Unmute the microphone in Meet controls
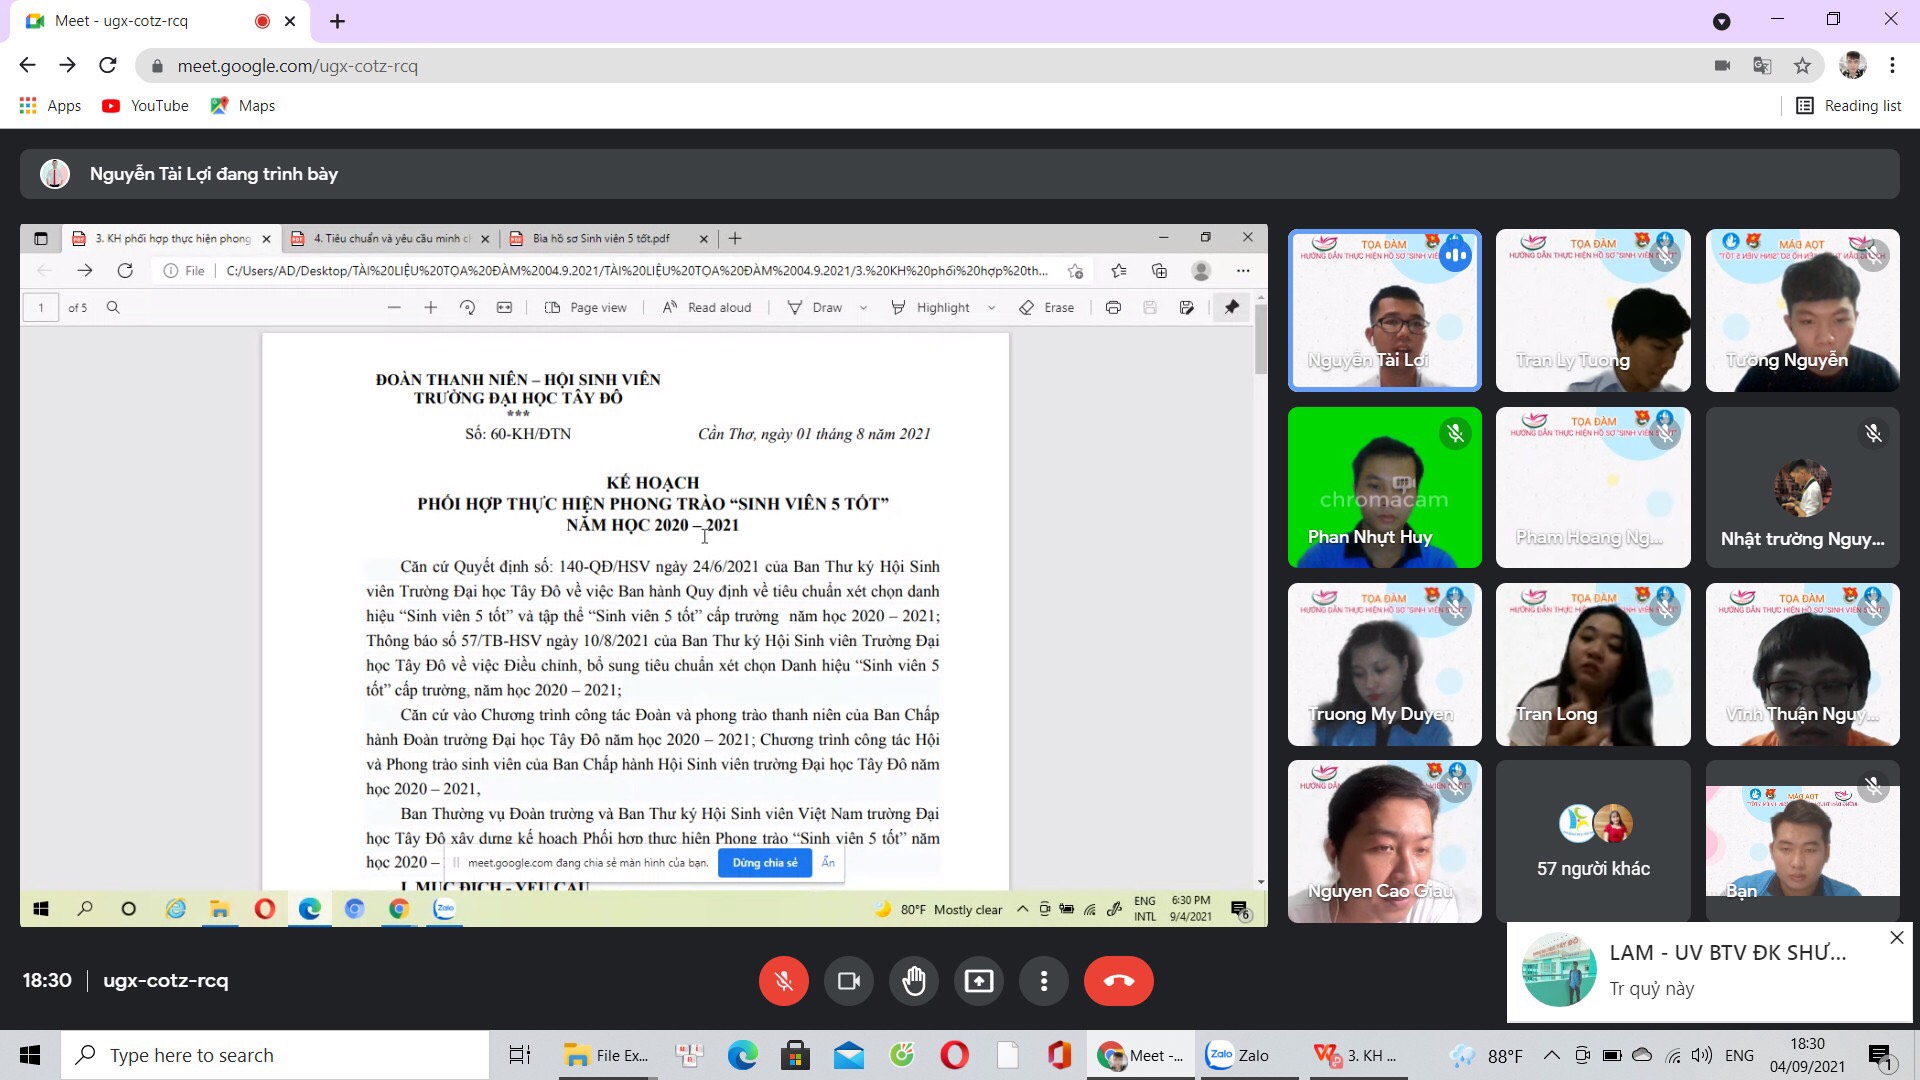This screenshot has height=1080, width=1920. (x=783, y=981)
